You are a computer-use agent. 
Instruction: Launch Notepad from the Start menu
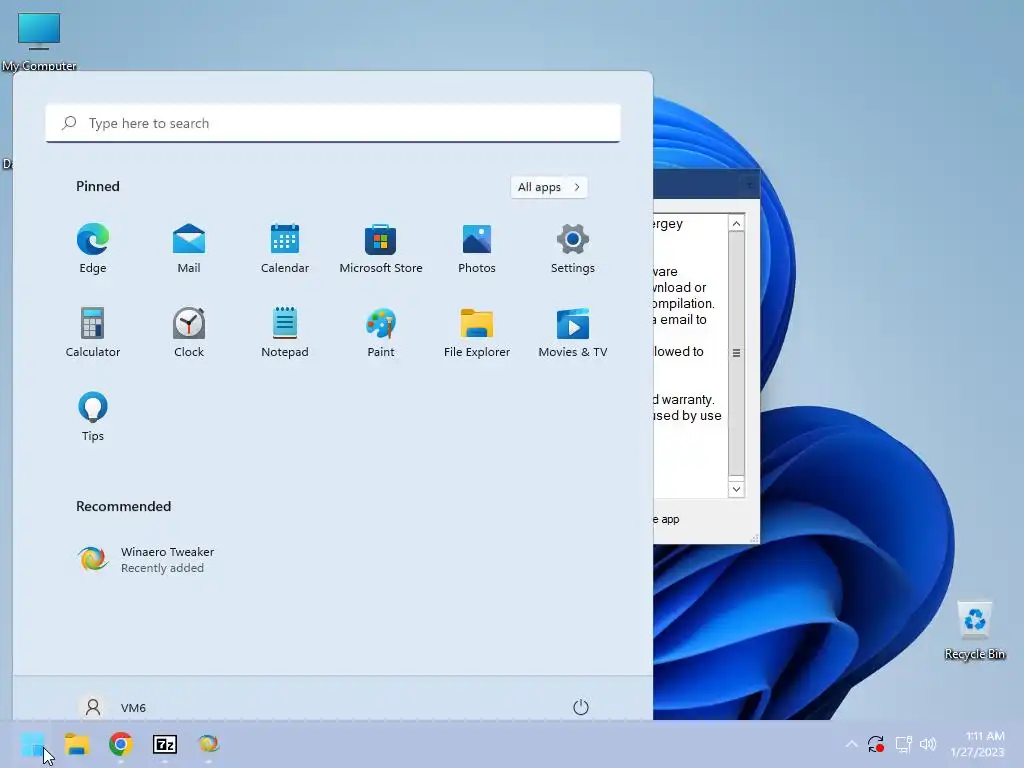click(285, 332)
